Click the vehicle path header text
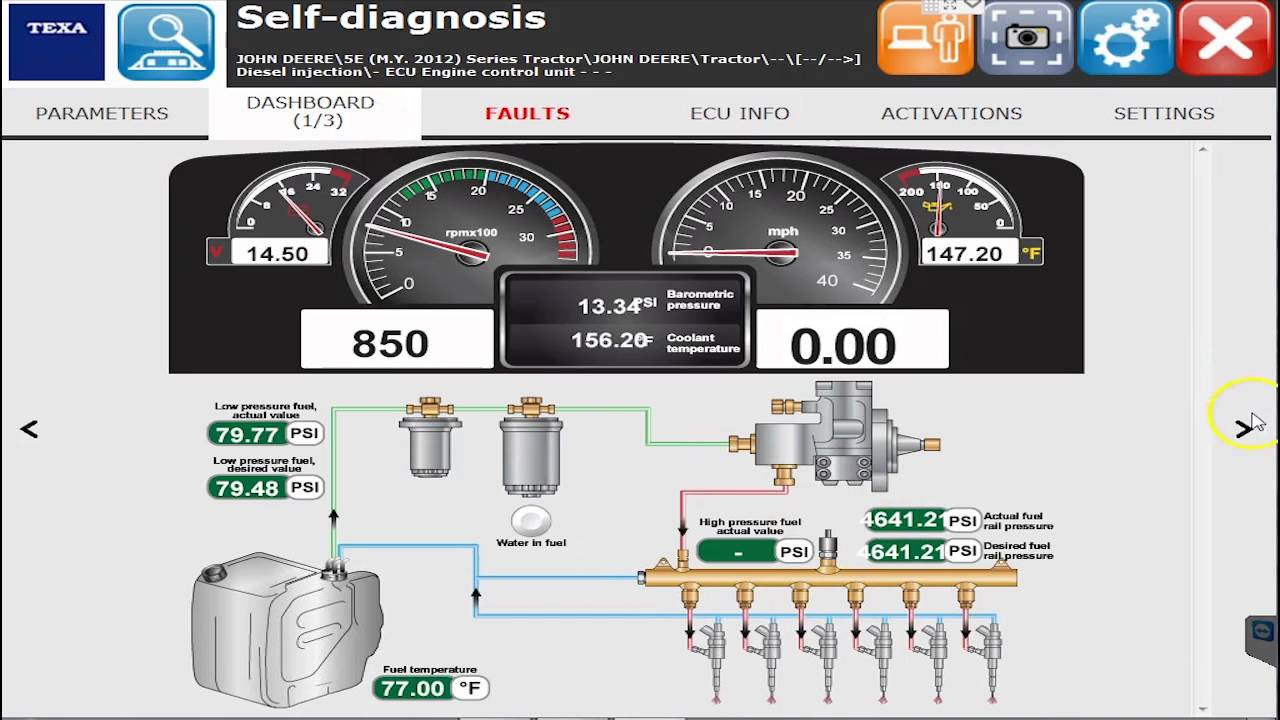The image size is (1280, 720). 548,65
